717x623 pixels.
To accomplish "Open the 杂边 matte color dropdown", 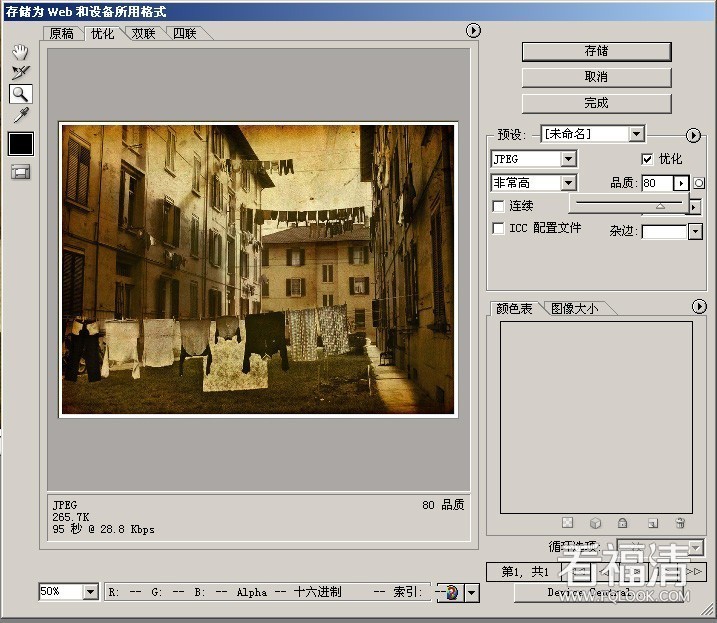I will 695,231.
